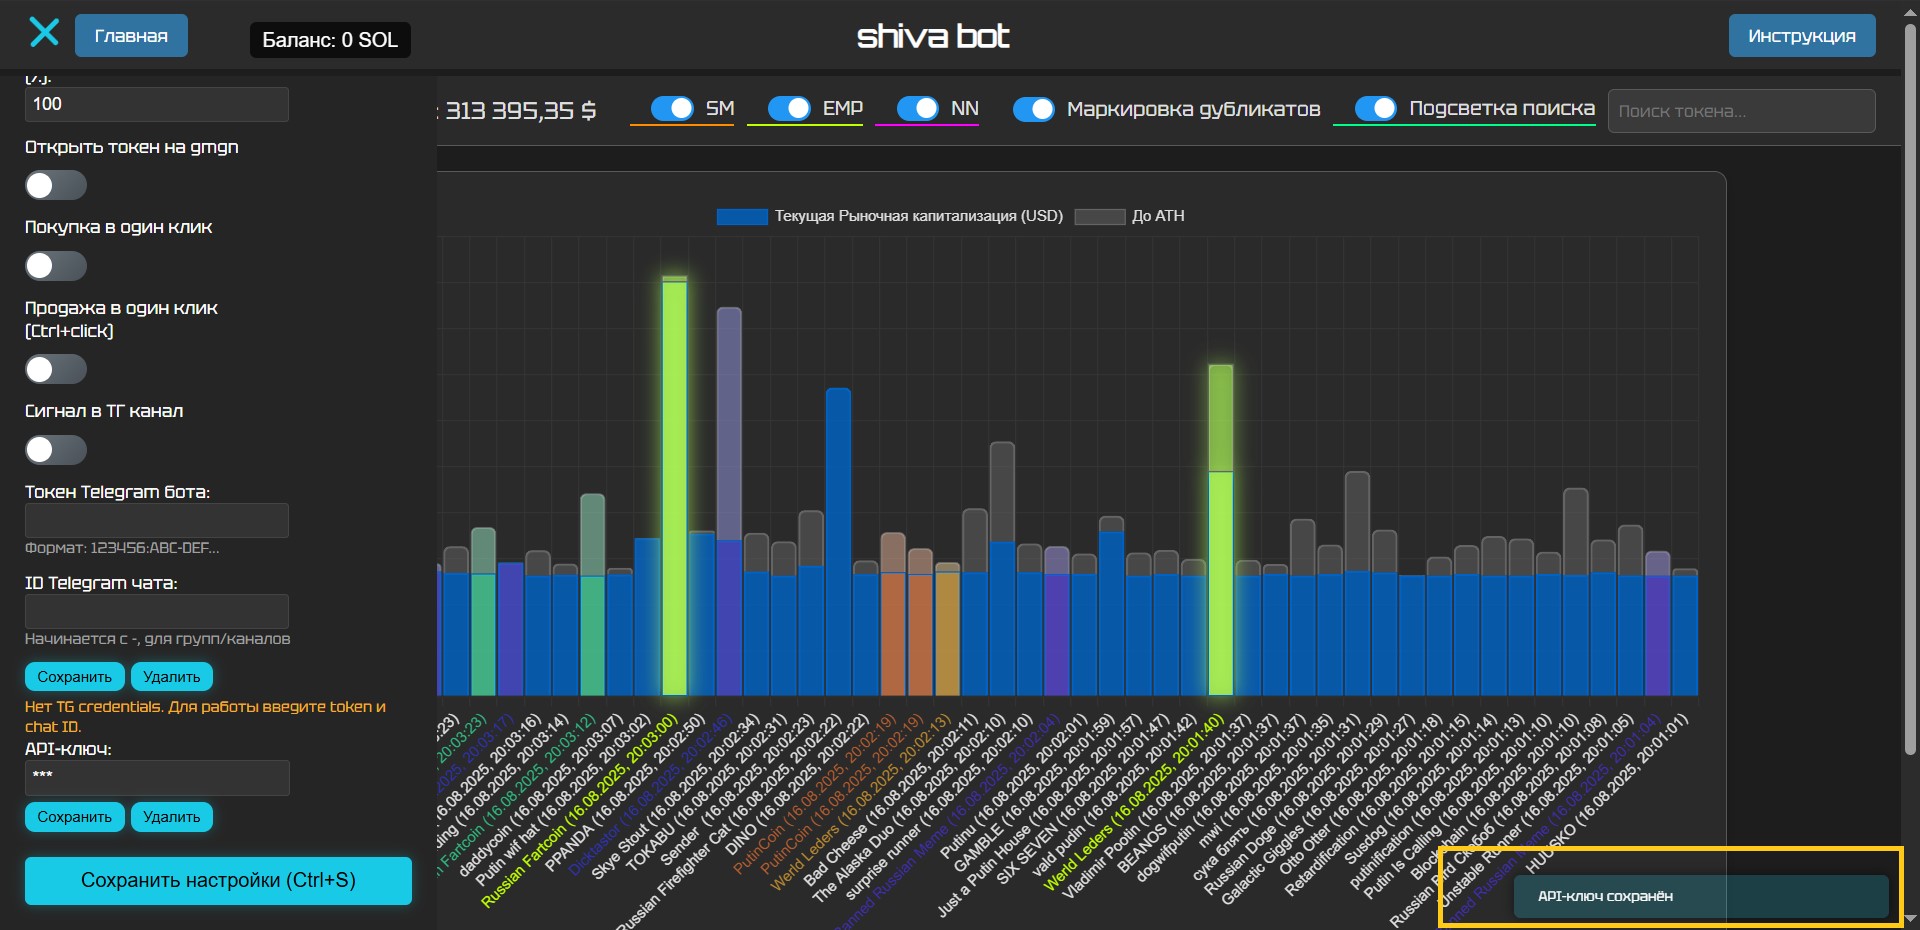Save the Telegram credentials with Сохранить
Screen dimensions: 1920x930
75,677
